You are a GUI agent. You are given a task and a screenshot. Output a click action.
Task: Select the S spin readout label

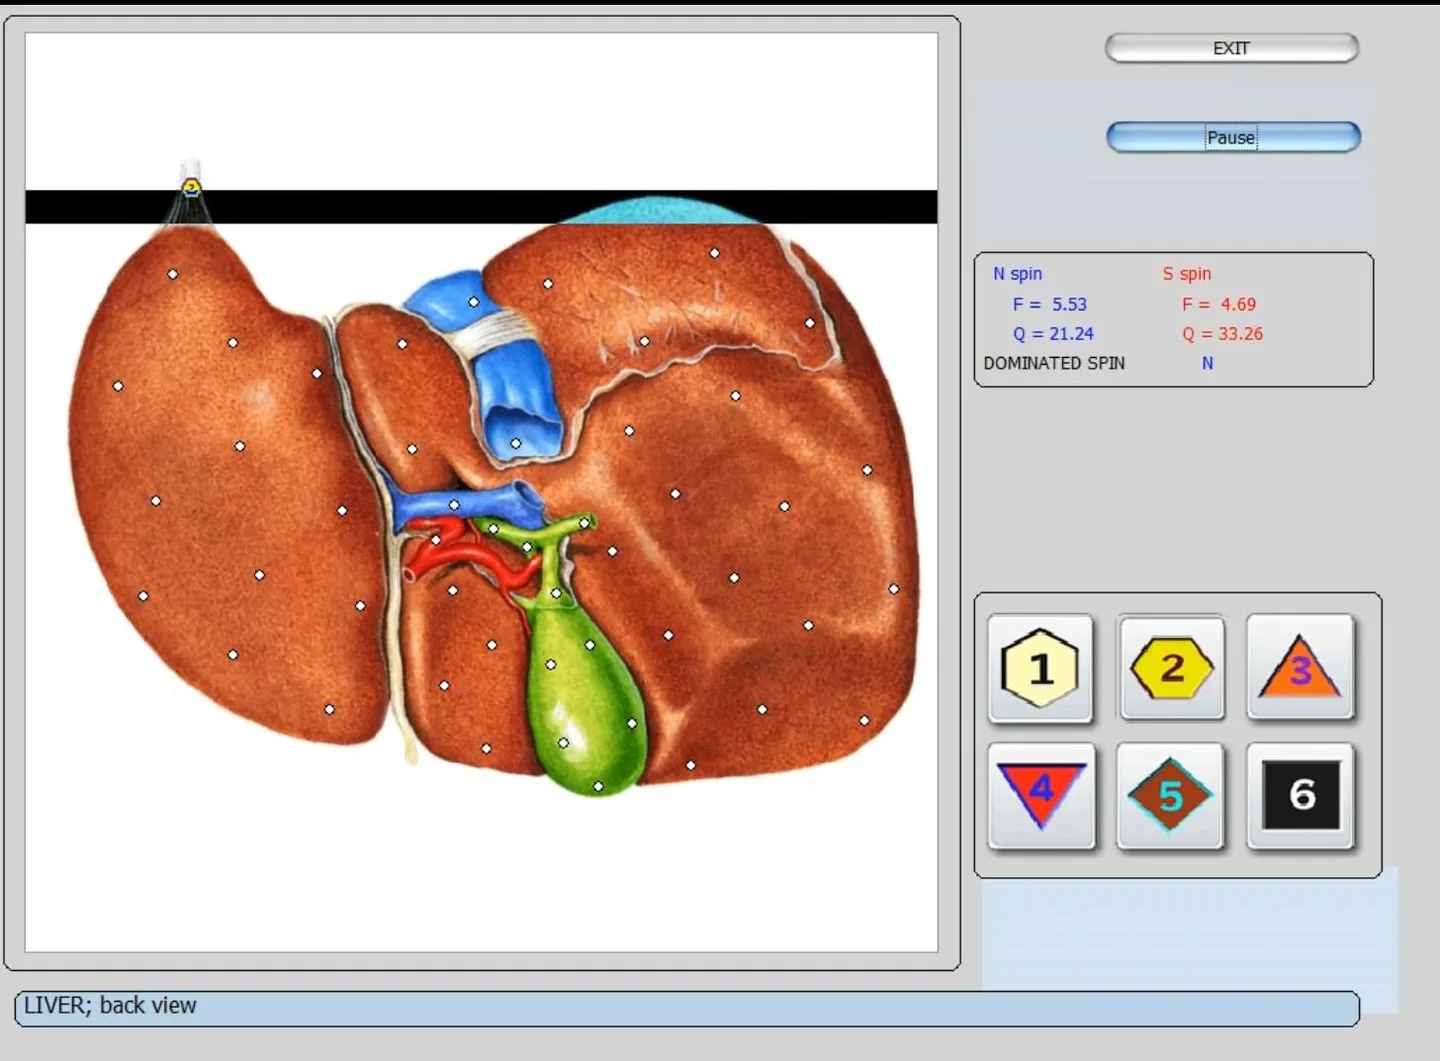click(1186, 273)
